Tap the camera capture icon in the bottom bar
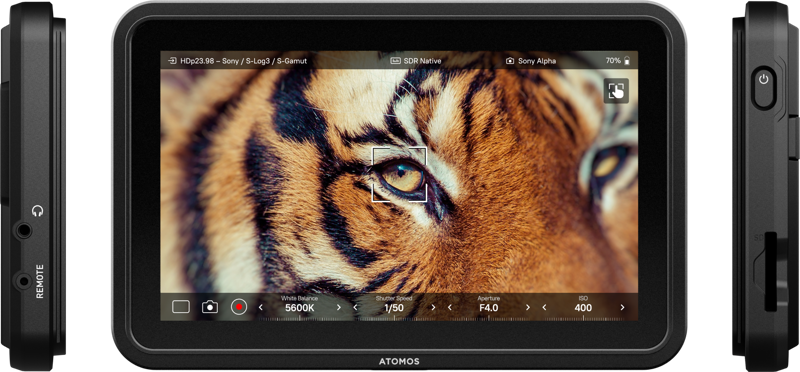800x372 pixels. click(x=210, y=307)
